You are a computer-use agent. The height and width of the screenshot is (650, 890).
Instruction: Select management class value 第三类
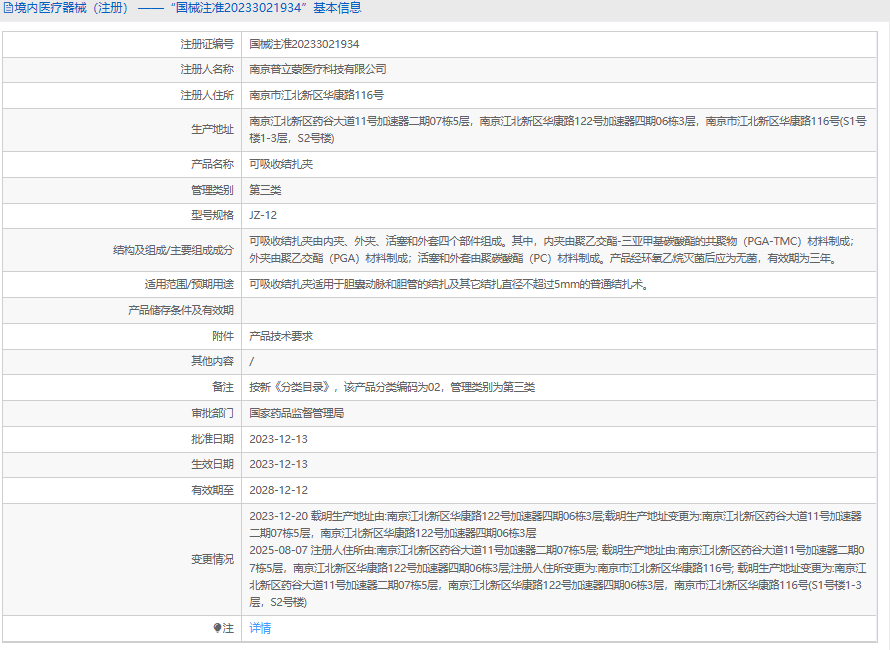(265, 190)
